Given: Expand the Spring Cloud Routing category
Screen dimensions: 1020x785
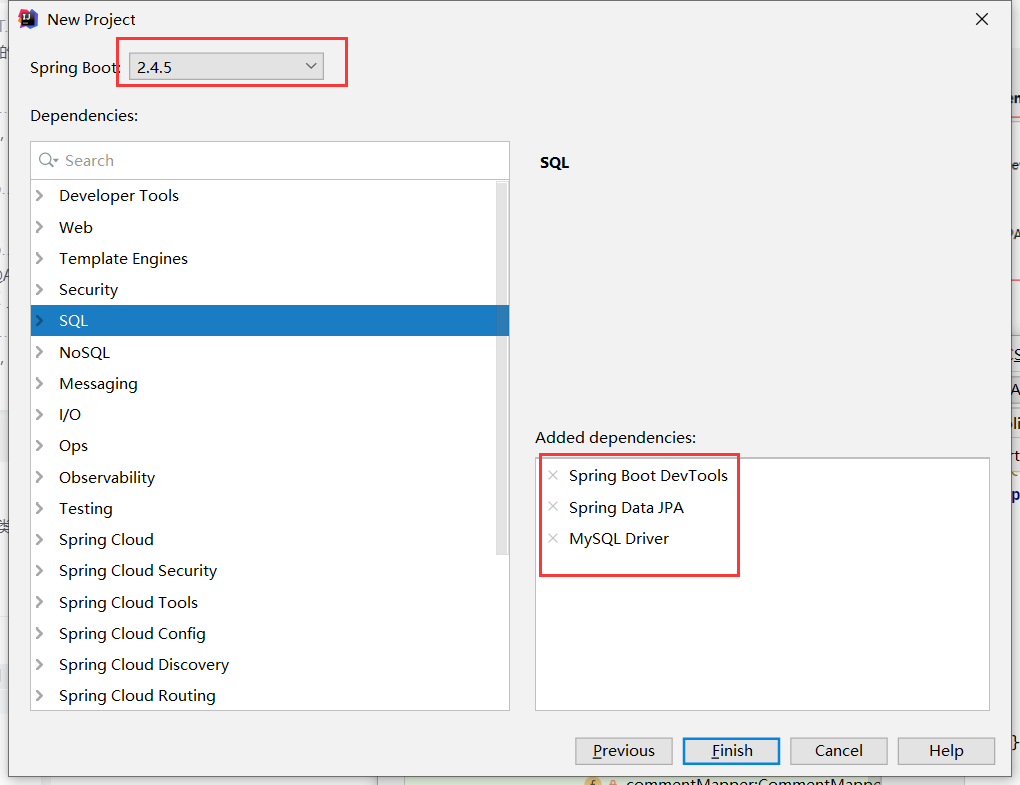Looking at the screenshot, I should tap(40, 695).
